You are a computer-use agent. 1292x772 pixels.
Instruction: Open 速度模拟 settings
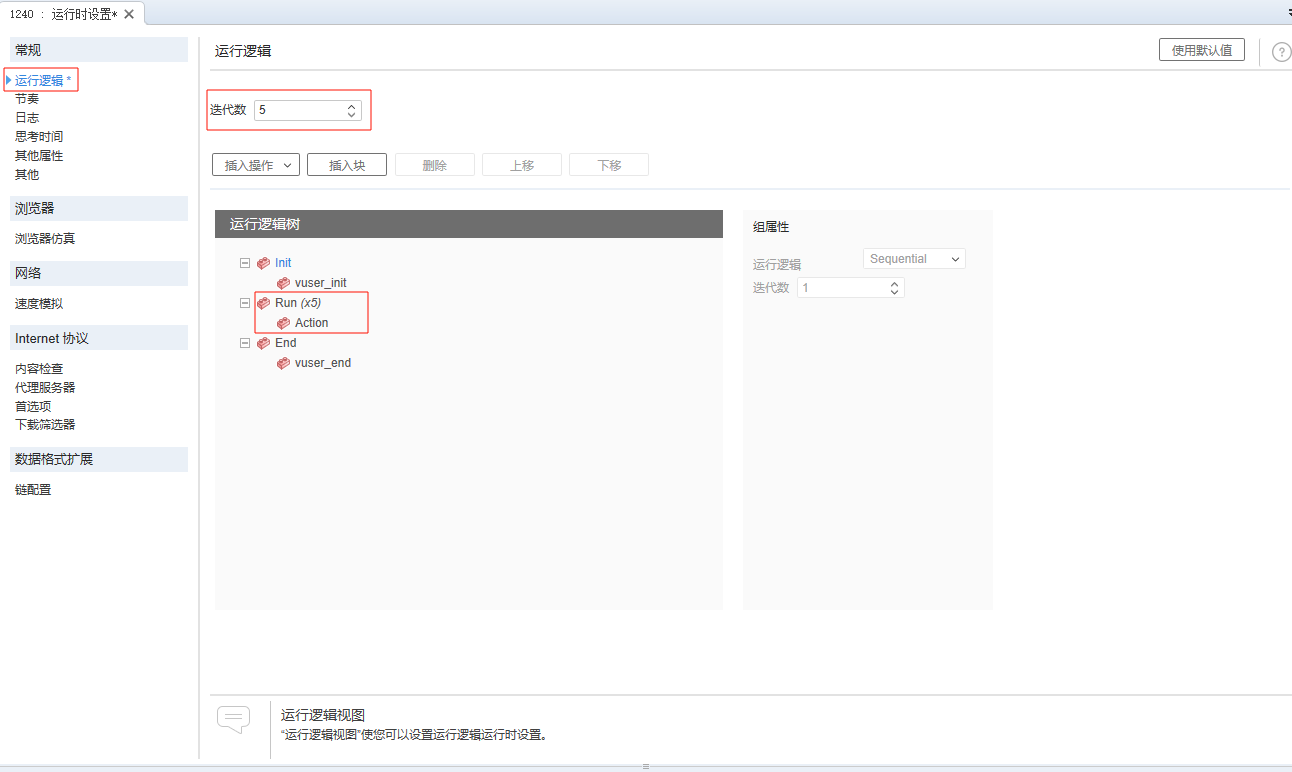[x=39, y=304]
